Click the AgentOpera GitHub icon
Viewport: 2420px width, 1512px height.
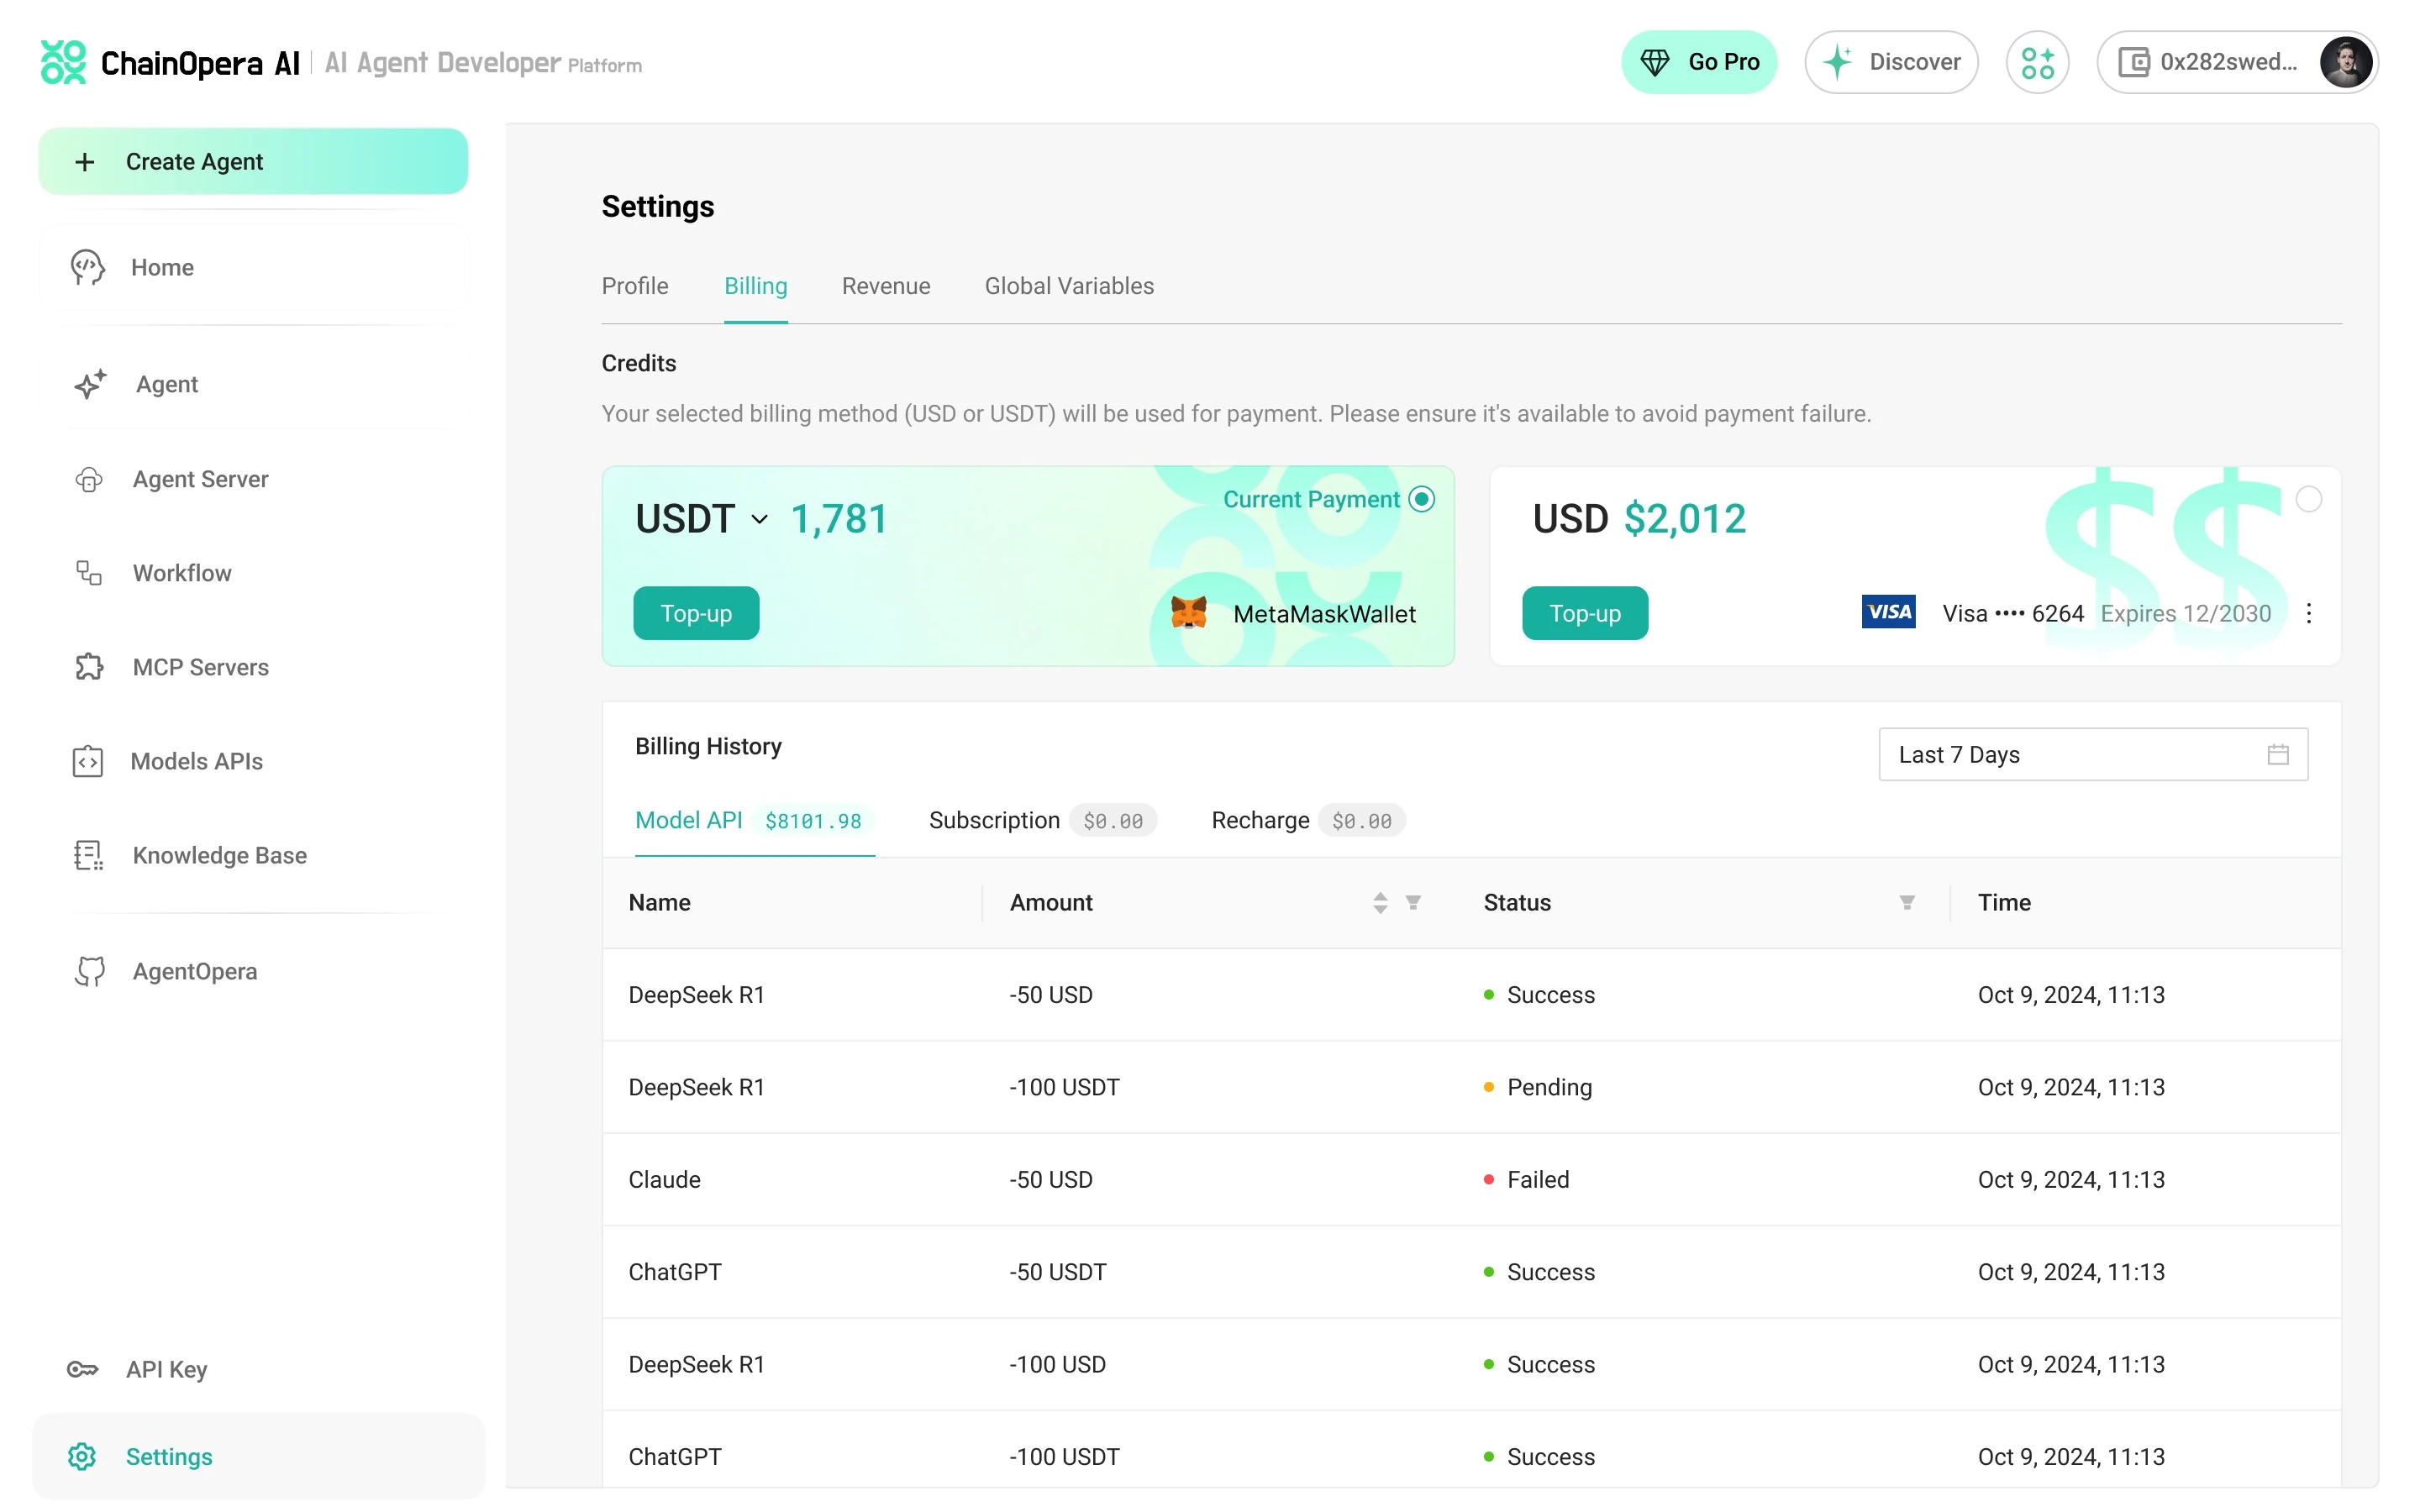[x=90, y=971]
